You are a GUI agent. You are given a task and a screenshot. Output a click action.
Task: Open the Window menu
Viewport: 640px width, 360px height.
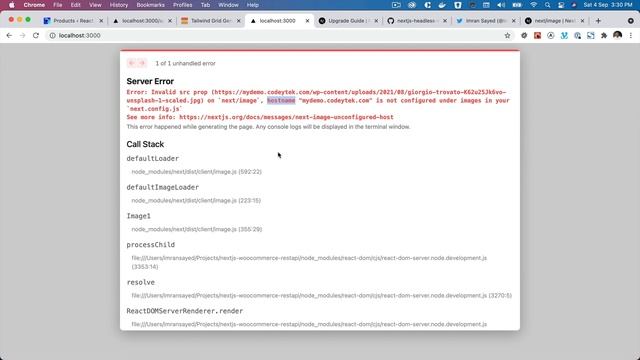[x=228, y=5]
